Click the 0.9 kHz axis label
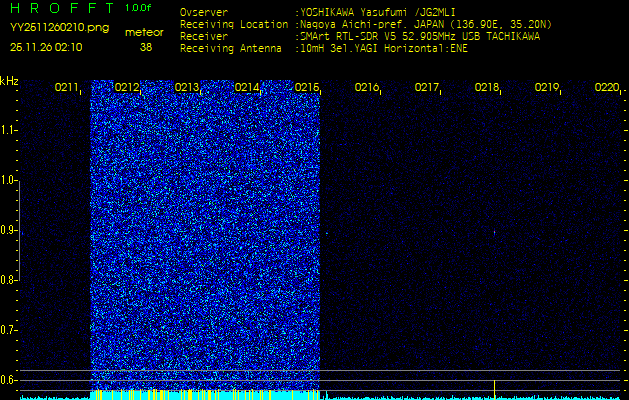Image resolution: width=629 pixels, height=400 pixels. pos(8,231)
